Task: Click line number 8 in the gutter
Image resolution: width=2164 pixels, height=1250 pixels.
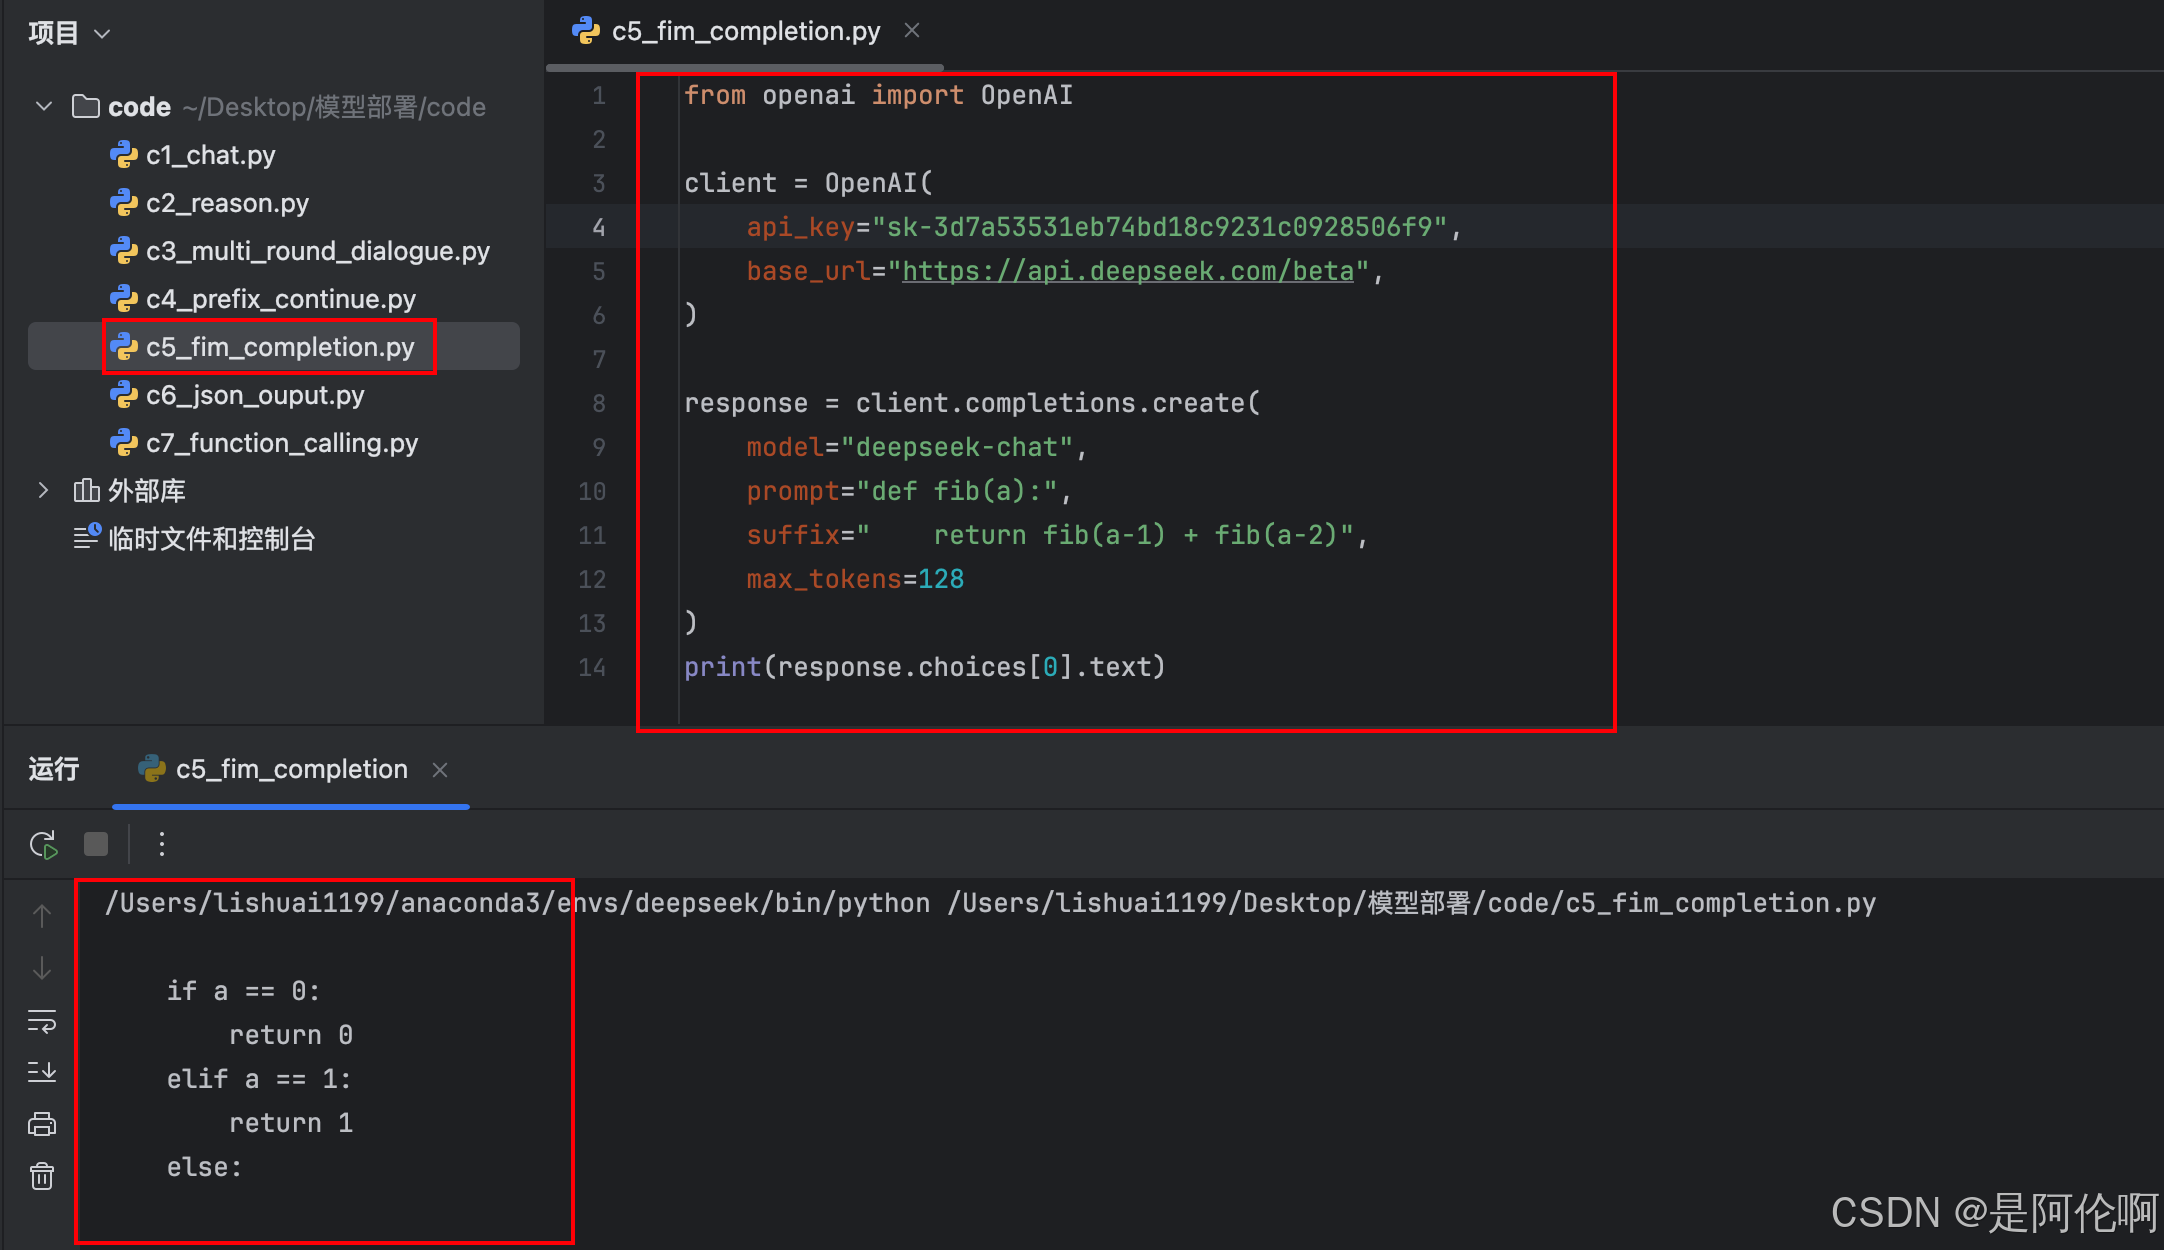Action: tap(598, 403)
